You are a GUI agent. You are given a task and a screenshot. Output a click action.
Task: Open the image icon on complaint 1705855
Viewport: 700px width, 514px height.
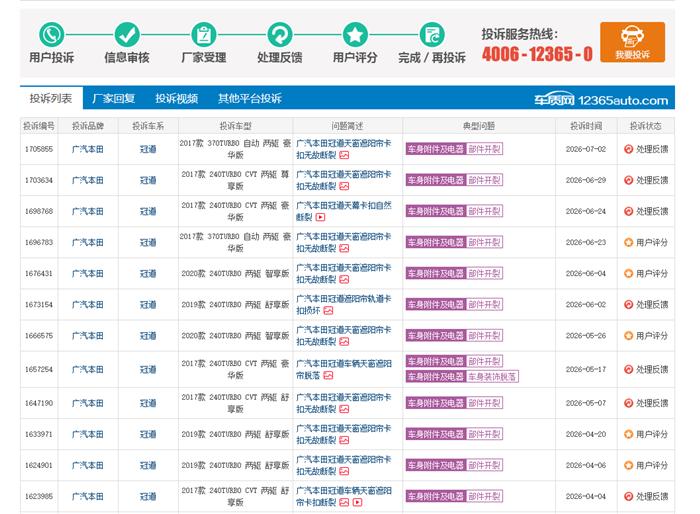(x=344, y=155)
